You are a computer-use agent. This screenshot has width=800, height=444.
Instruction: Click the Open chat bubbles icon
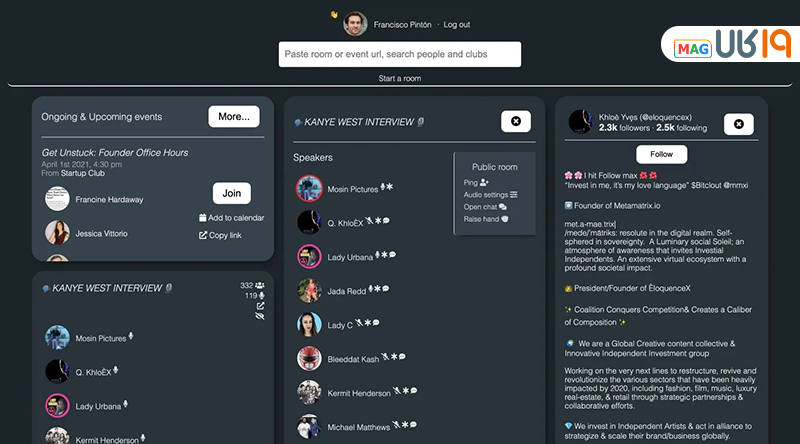503,207
